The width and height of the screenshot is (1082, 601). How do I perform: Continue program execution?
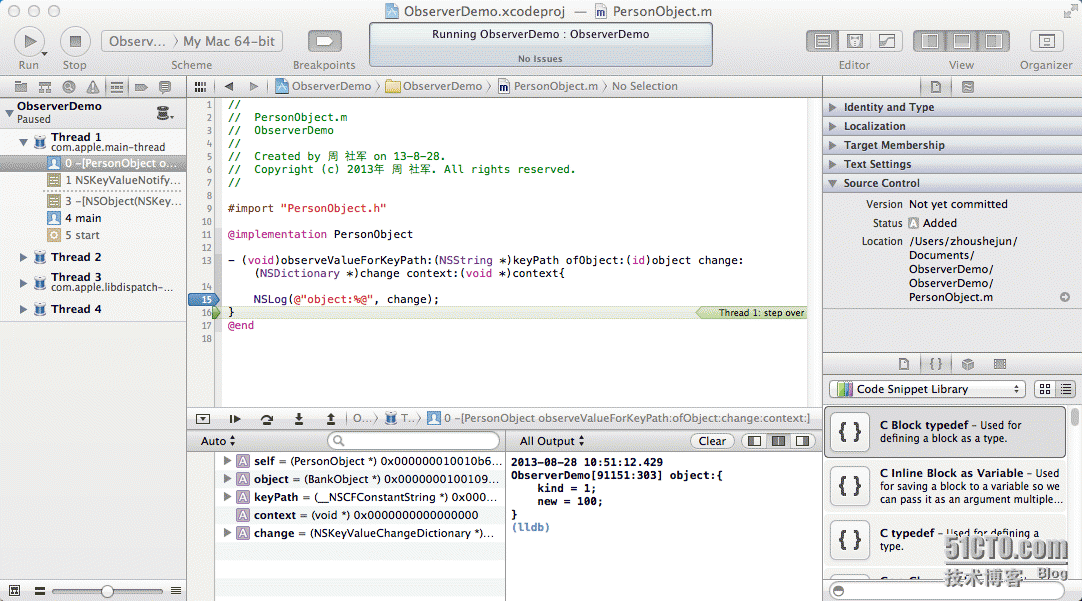point(235,419)
